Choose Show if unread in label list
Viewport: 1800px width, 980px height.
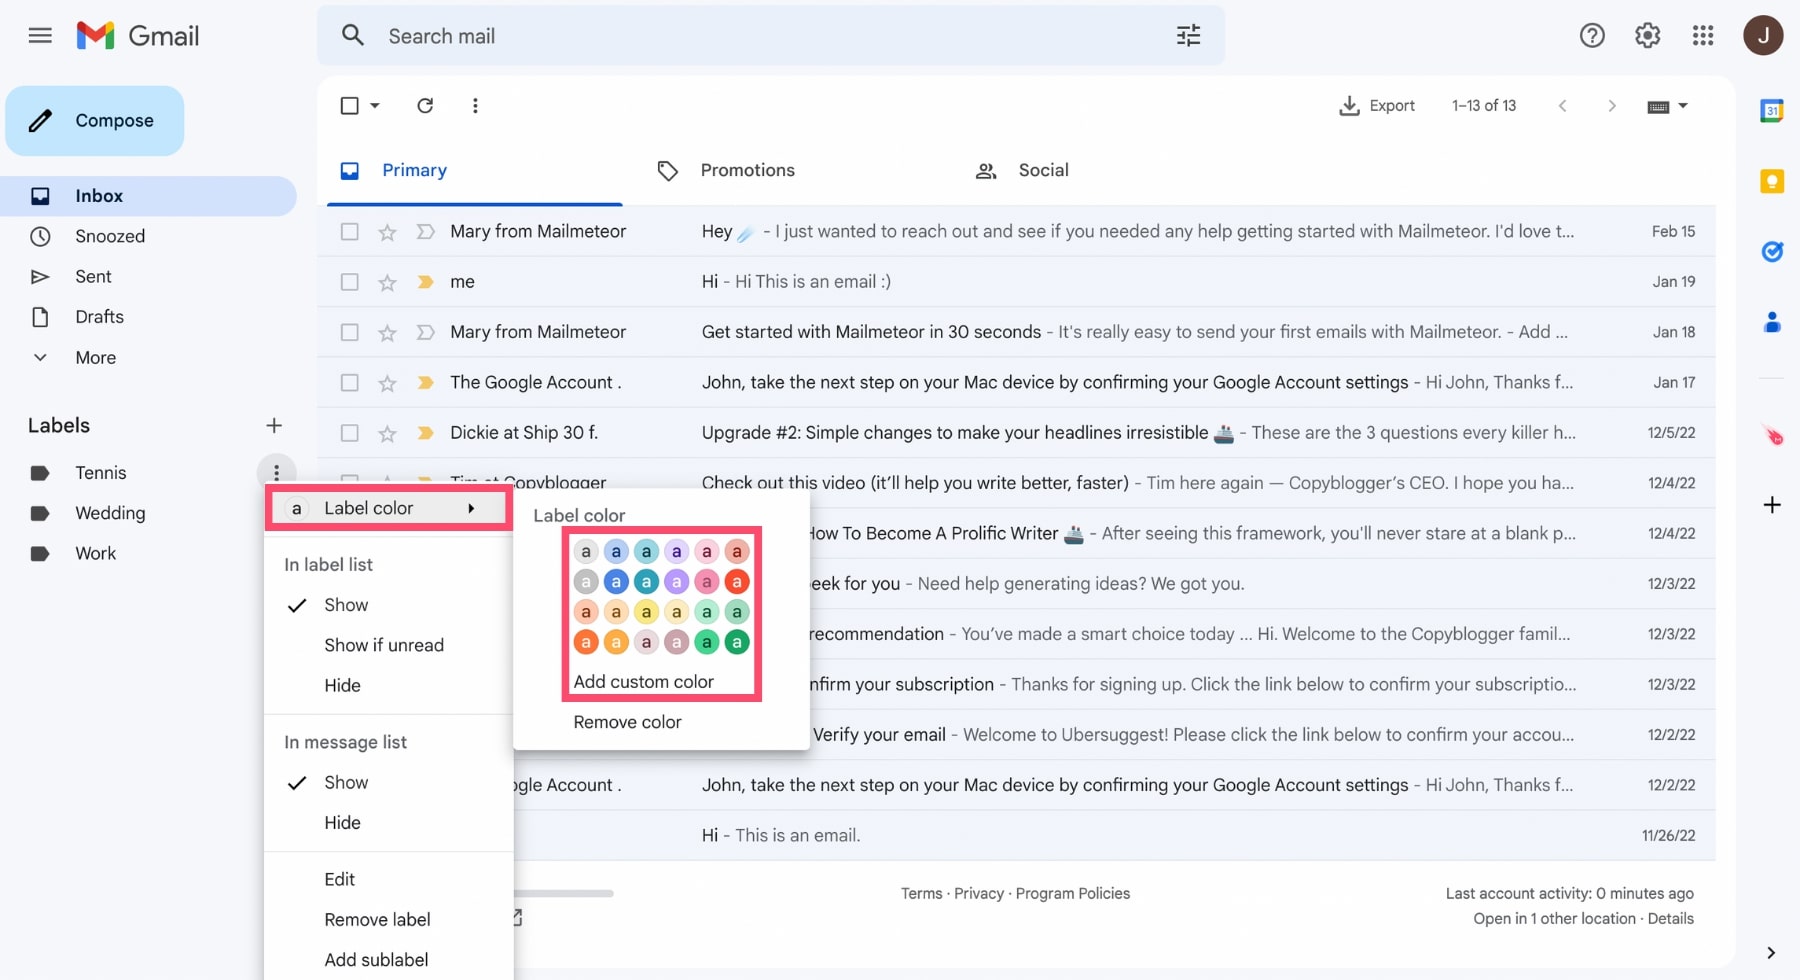pyautogui.click(x=383, y=646)
